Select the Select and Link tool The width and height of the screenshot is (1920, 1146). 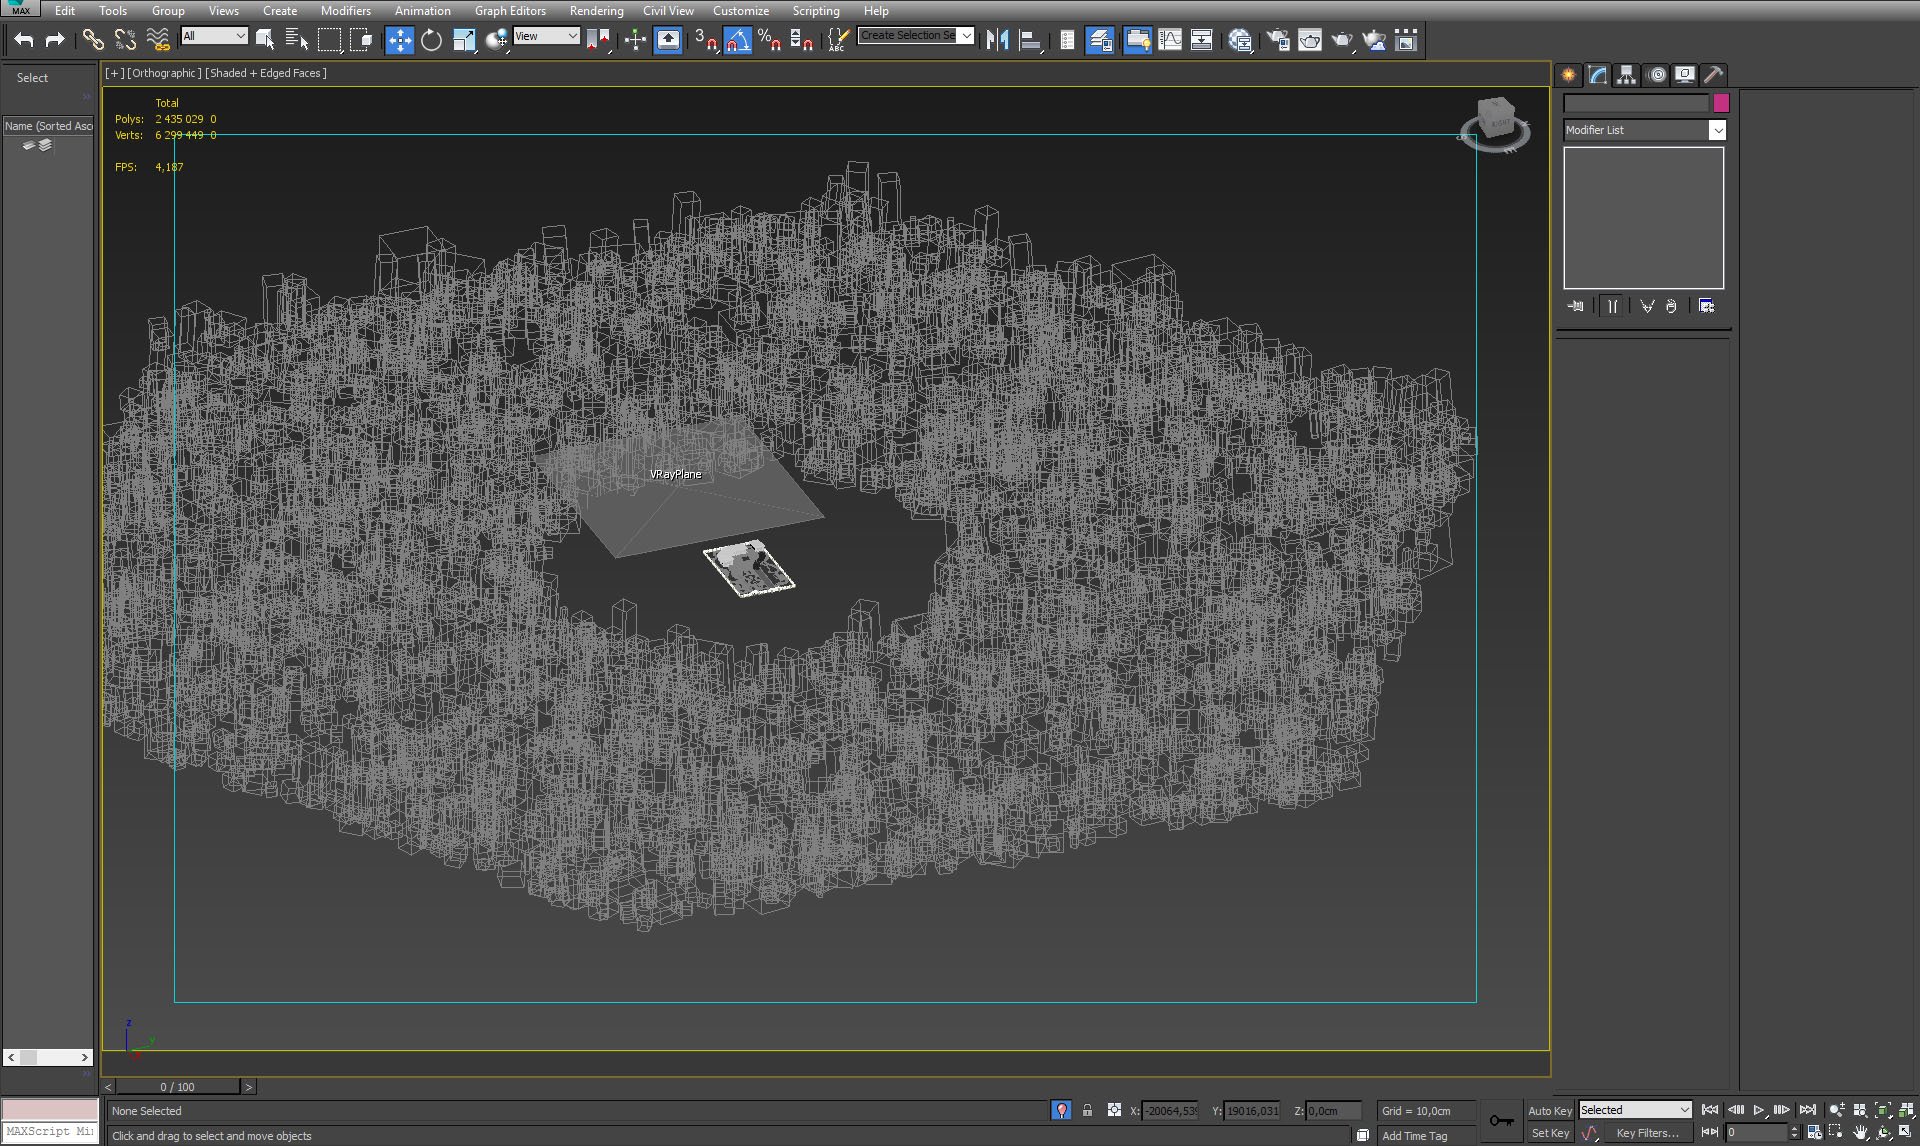(93, 40)
